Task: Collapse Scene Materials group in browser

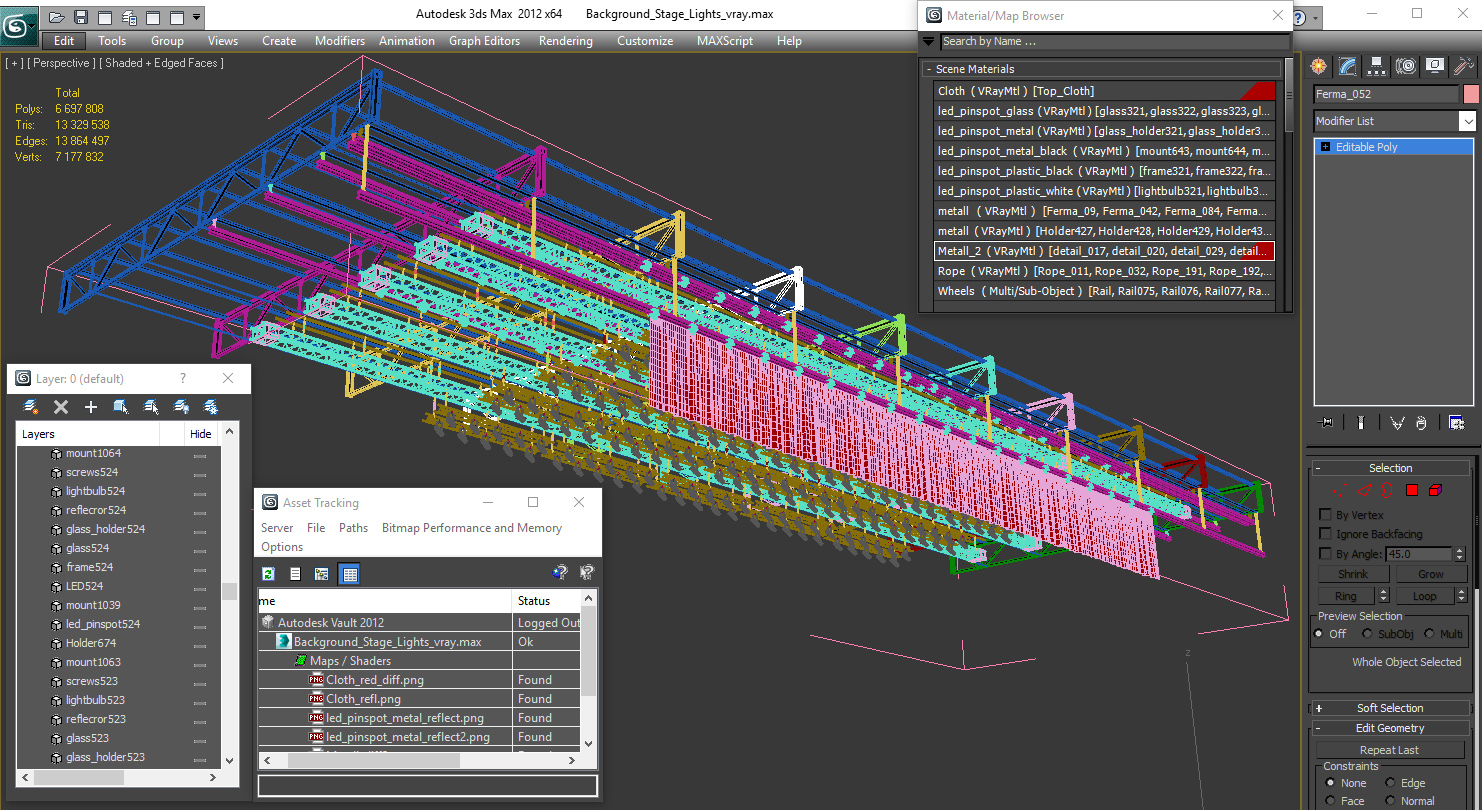Action: click(x=928, y=69)
